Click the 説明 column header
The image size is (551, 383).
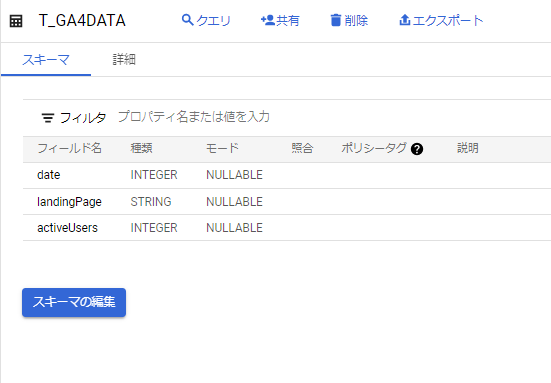click(x=468, y=148)
